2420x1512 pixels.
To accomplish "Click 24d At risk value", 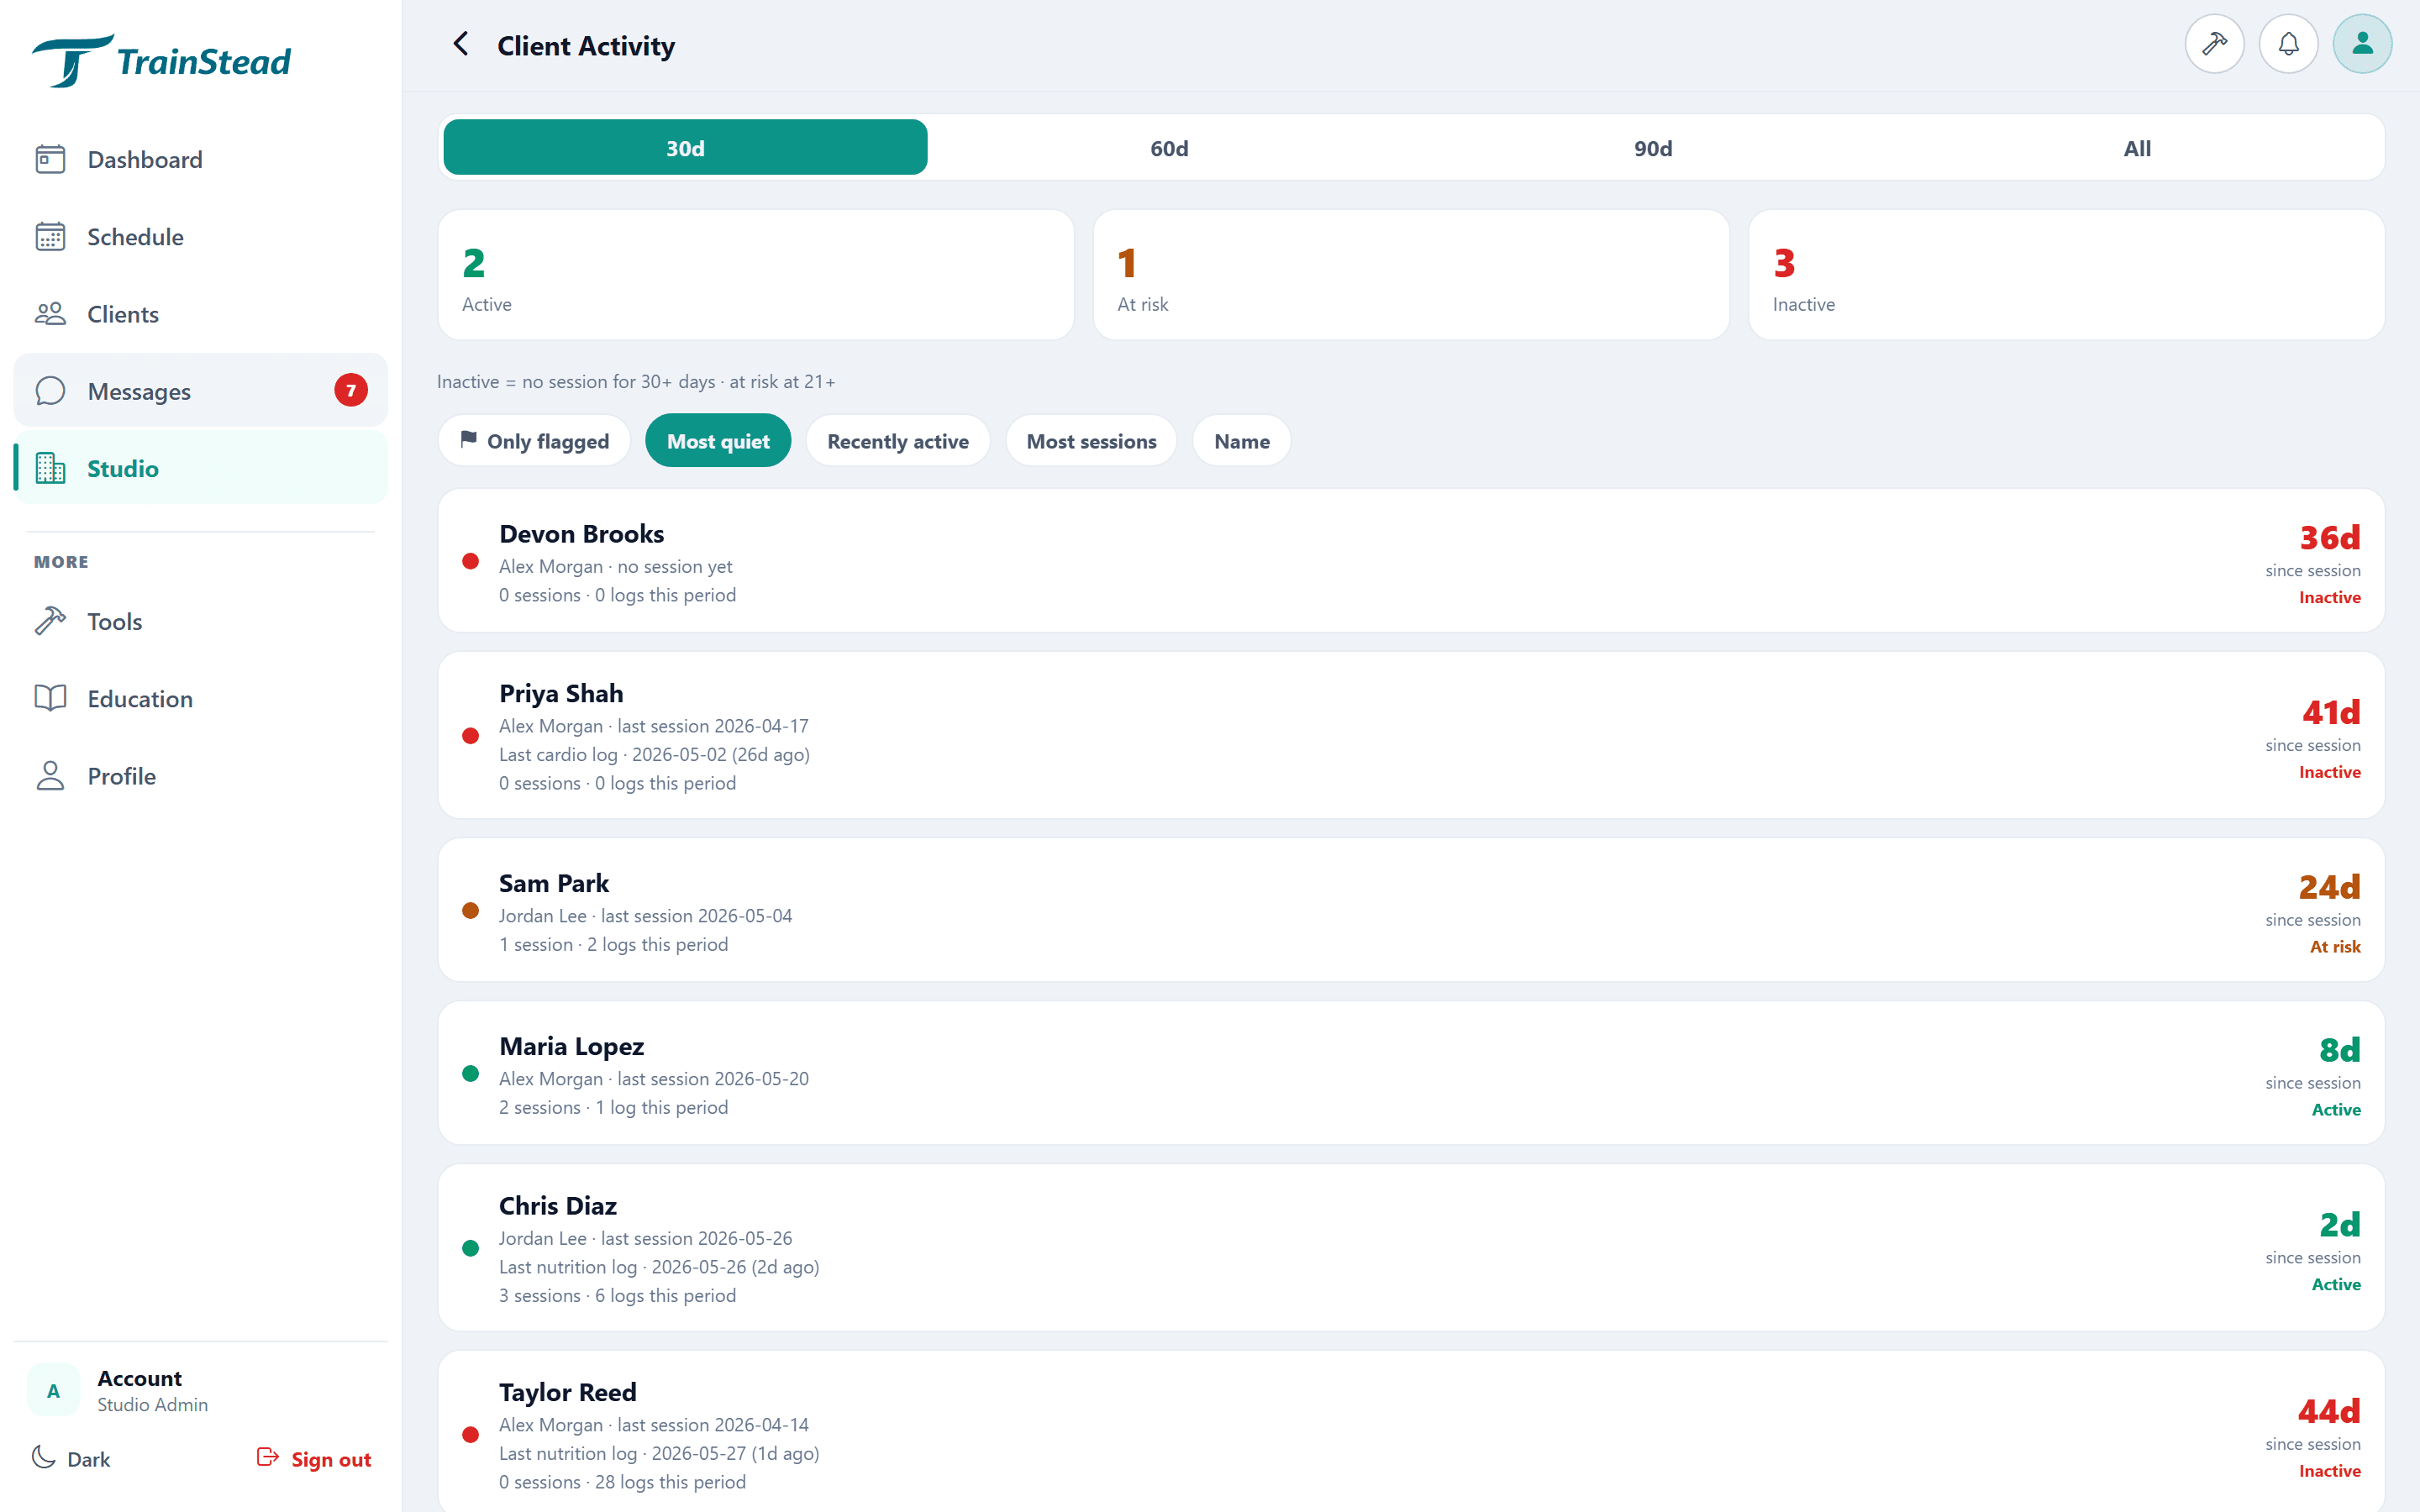I will coord(2329,887).
